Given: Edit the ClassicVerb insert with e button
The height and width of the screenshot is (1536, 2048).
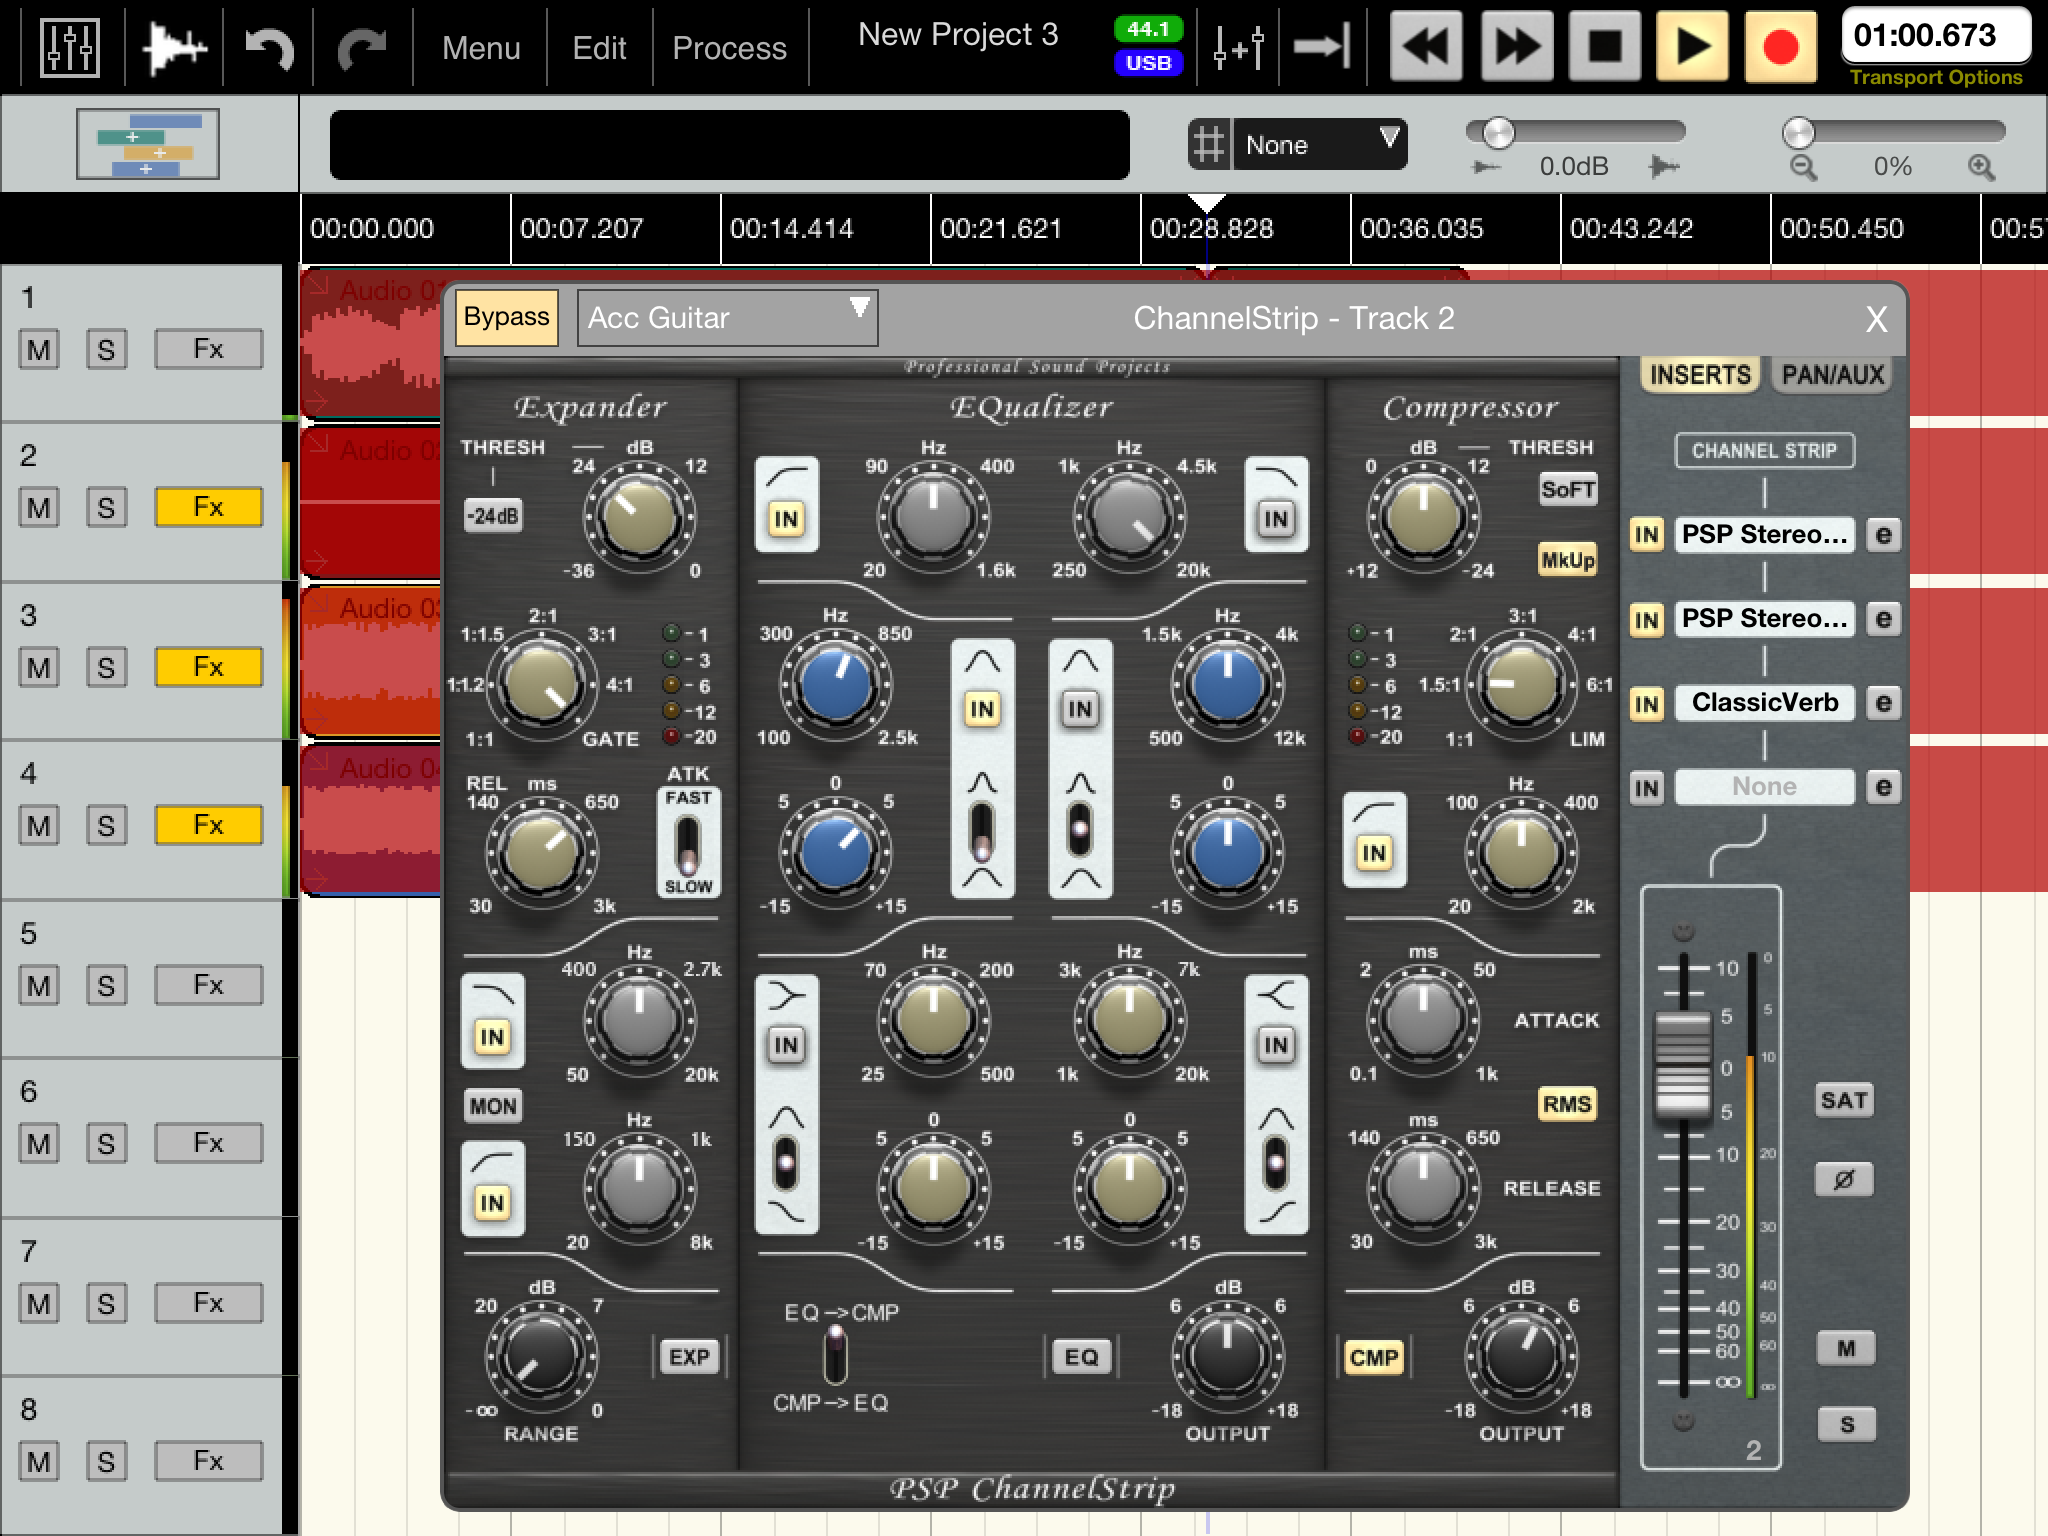Looking at the screenshot, I should (x=1883, y=703).
